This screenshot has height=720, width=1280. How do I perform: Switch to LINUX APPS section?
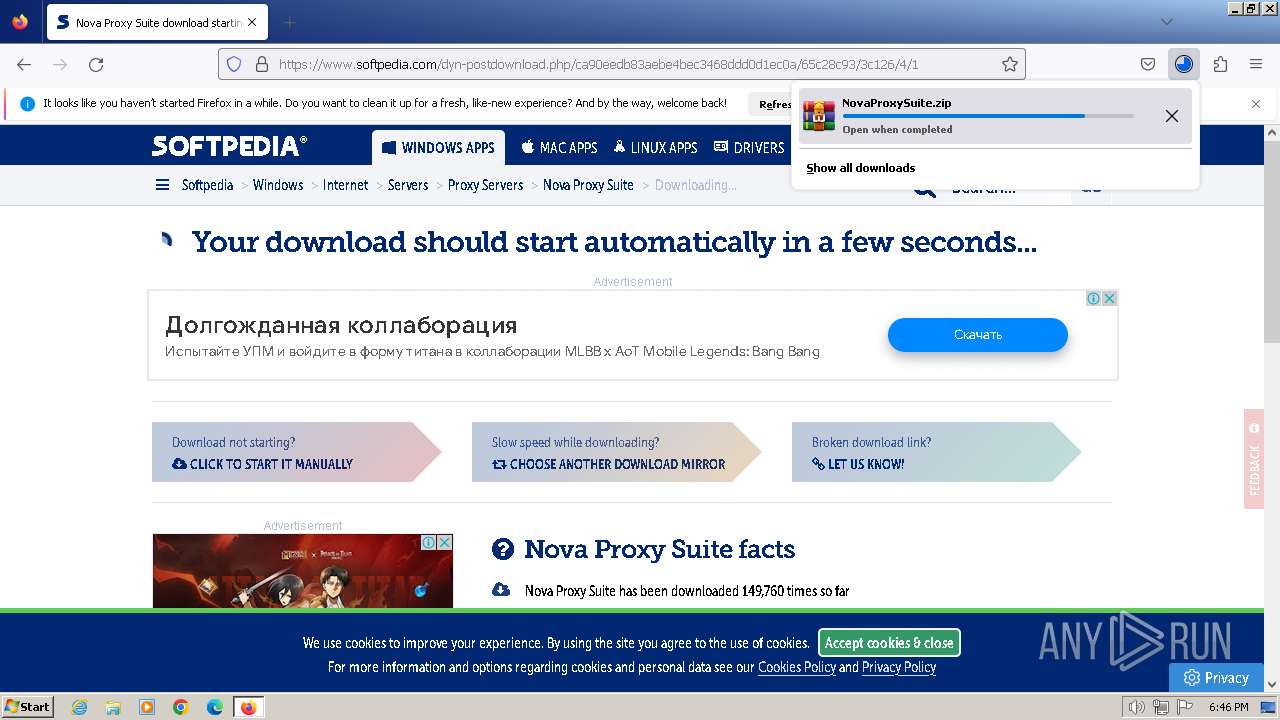(x=655, y=148)
